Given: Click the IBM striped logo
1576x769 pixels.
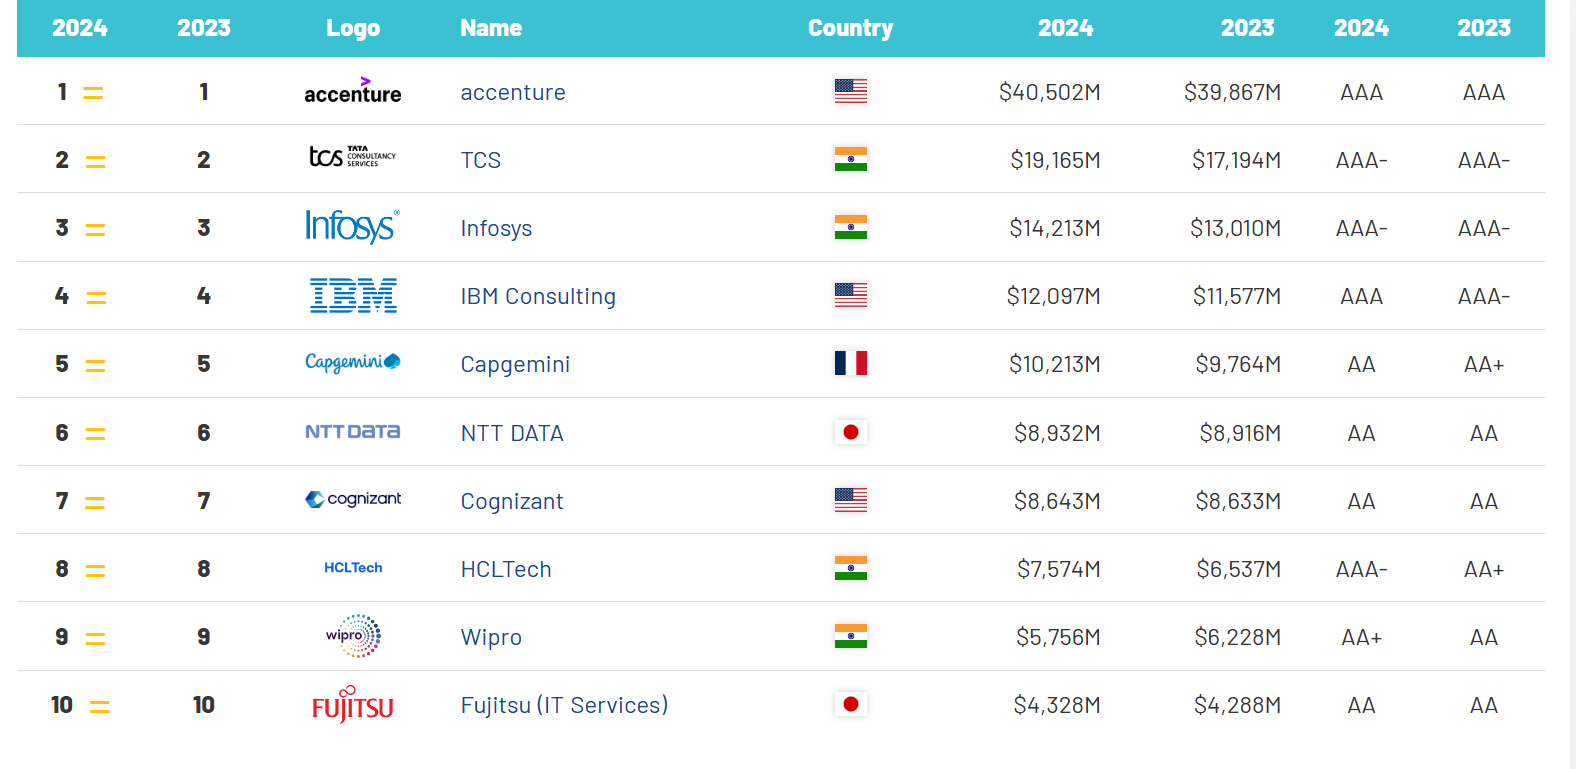Looking at the screenshot, I should coord(353,295).
